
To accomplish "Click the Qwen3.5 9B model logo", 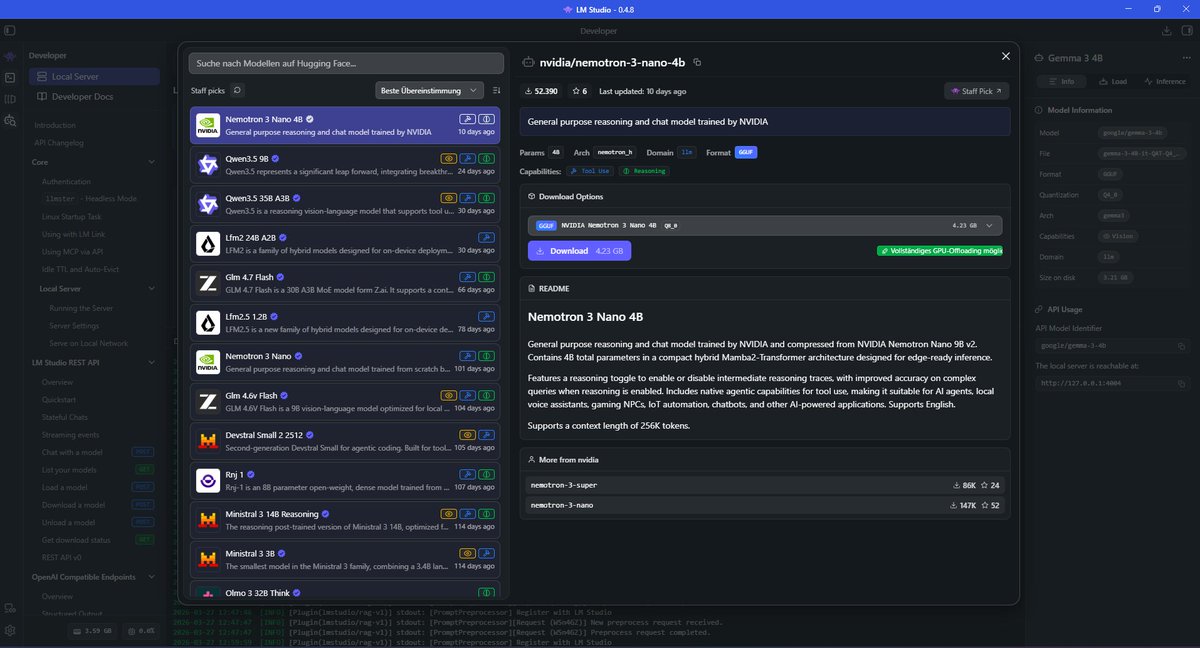I will (208, 164).
